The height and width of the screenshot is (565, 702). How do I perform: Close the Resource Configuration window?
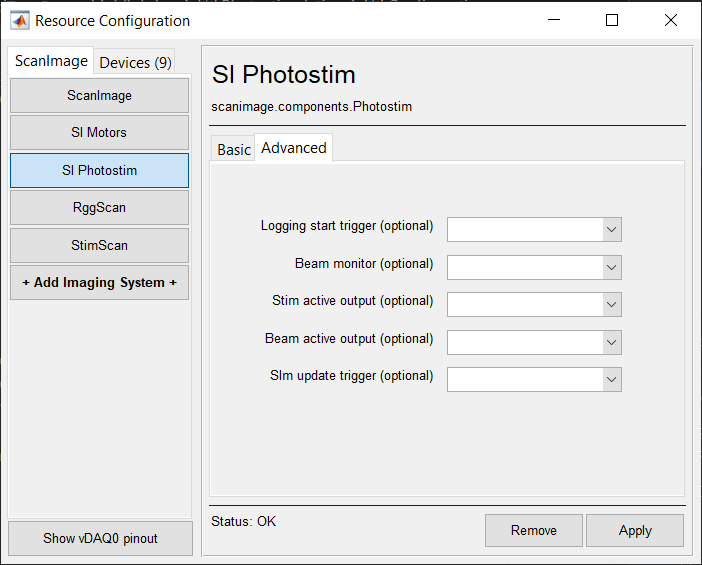tap(671, 20)
